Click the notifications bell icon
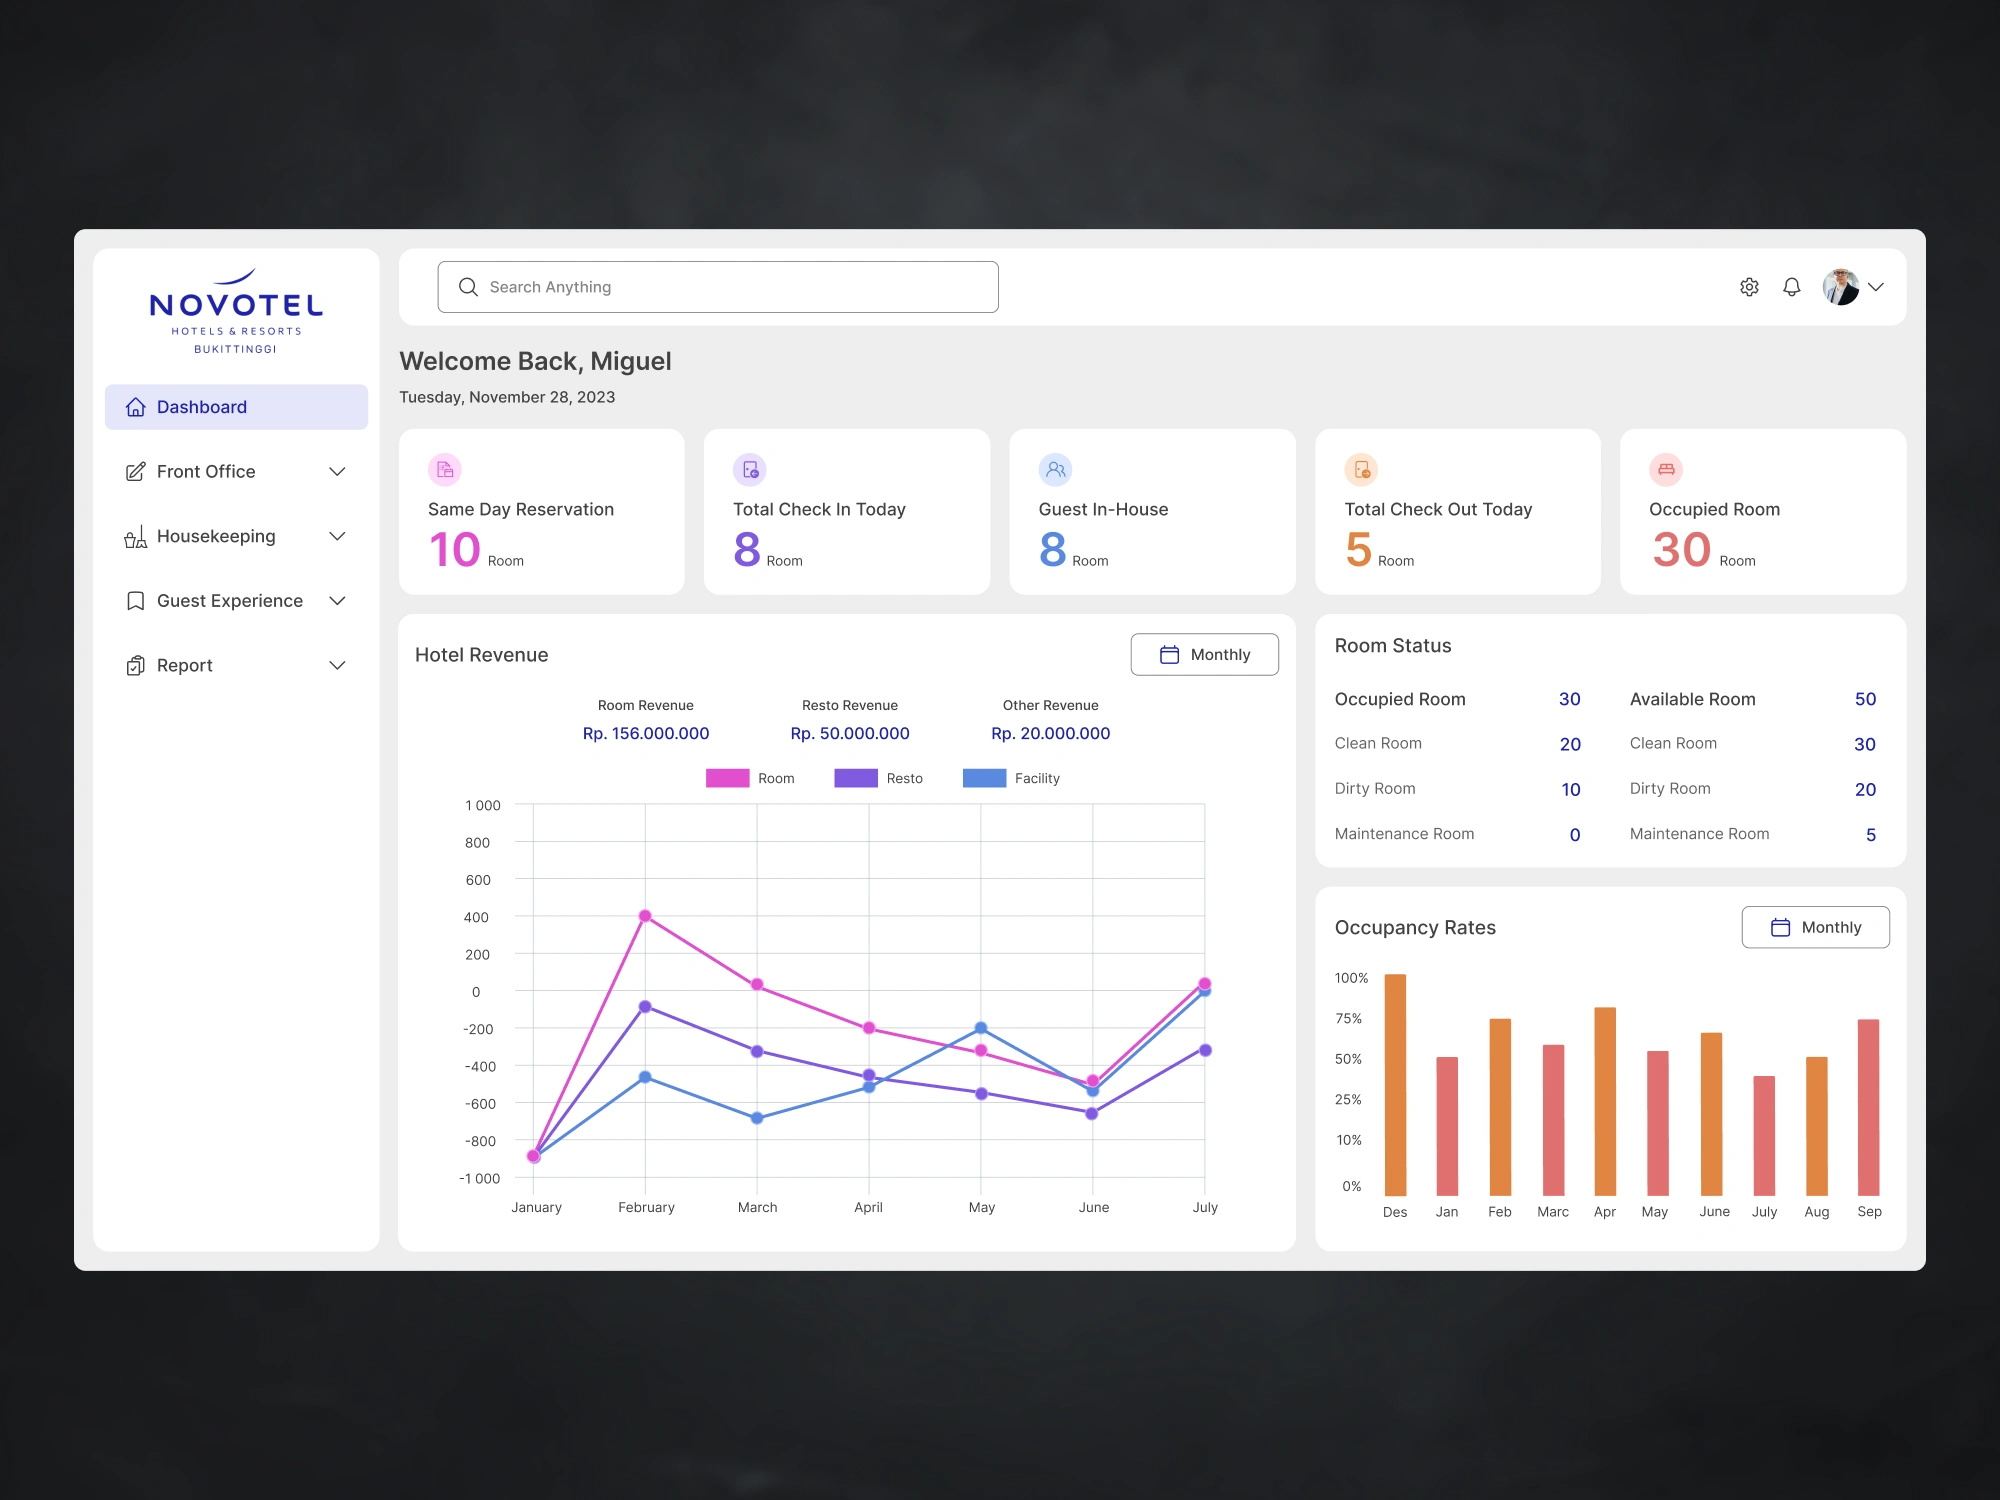This screenshot has height=1500, width=2000. coord(1791,287)
